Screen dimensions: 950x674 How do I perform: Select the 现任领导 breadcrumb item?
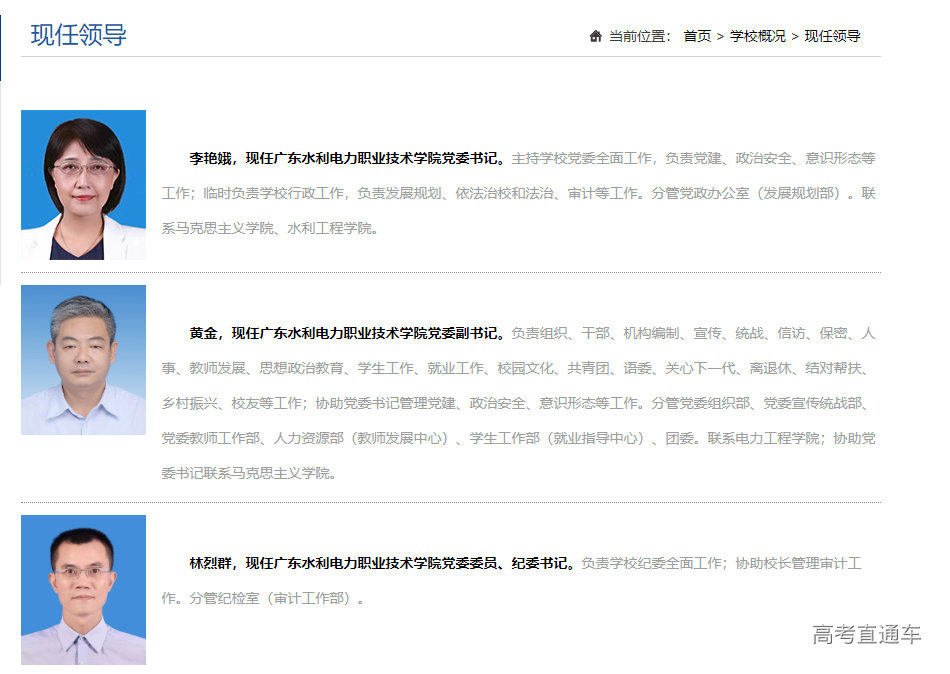[x=831, y=36]
